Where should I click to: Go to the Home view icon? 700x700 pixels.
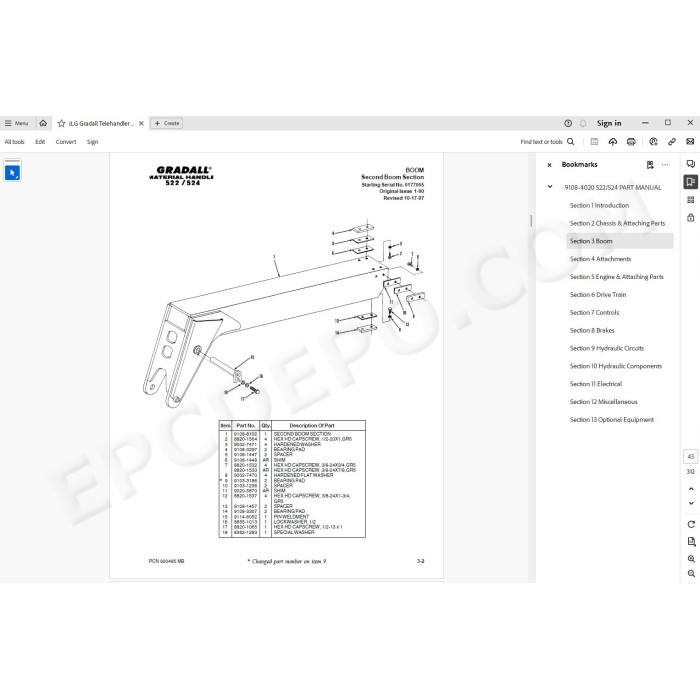click(x=43, y=123)
